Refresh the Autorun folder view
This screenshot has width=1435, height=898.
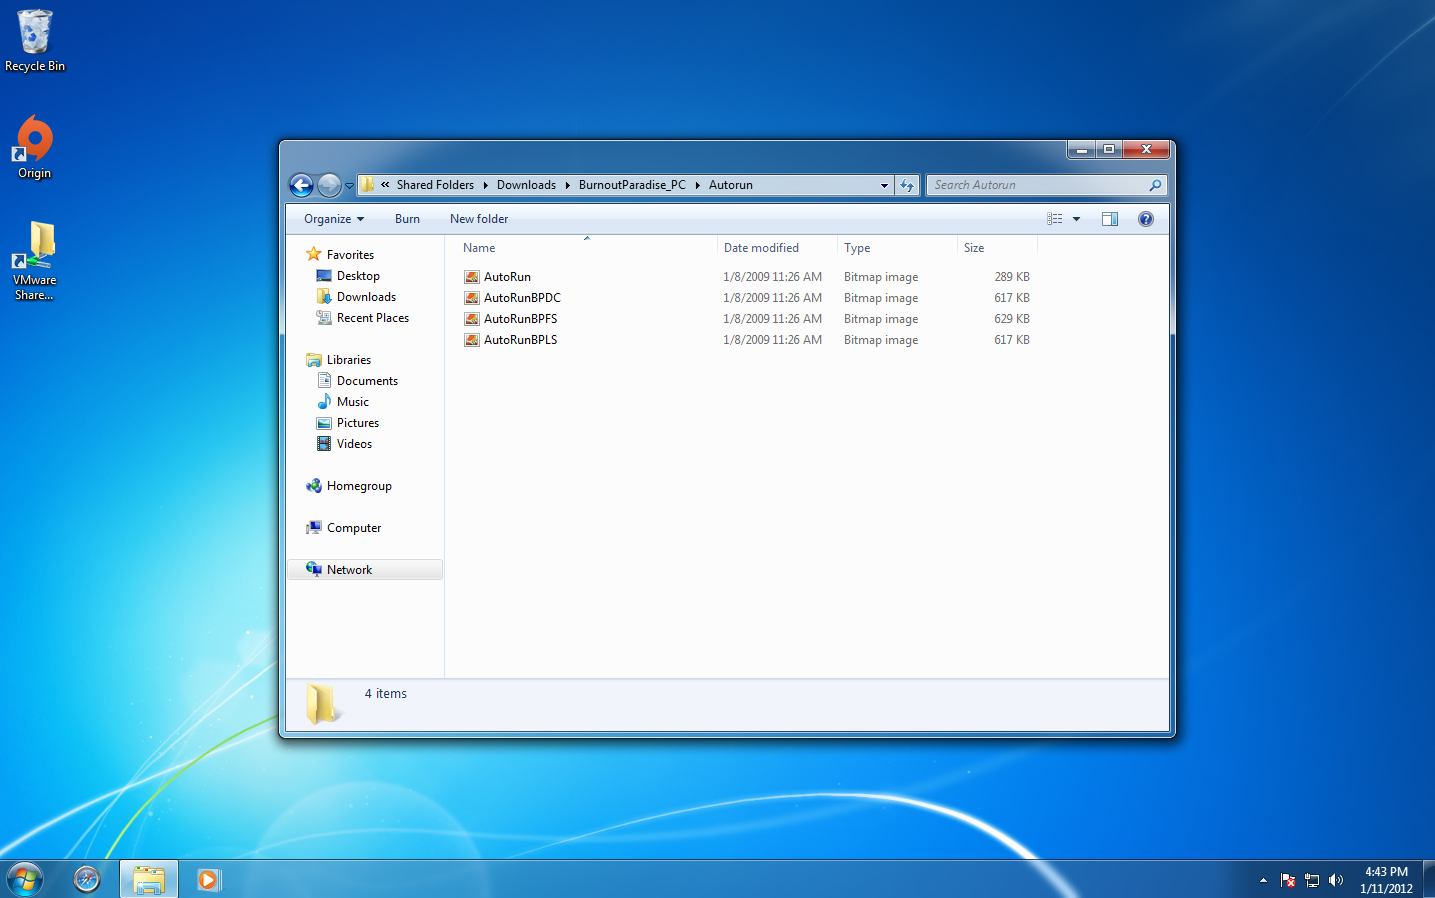(907, 185)
